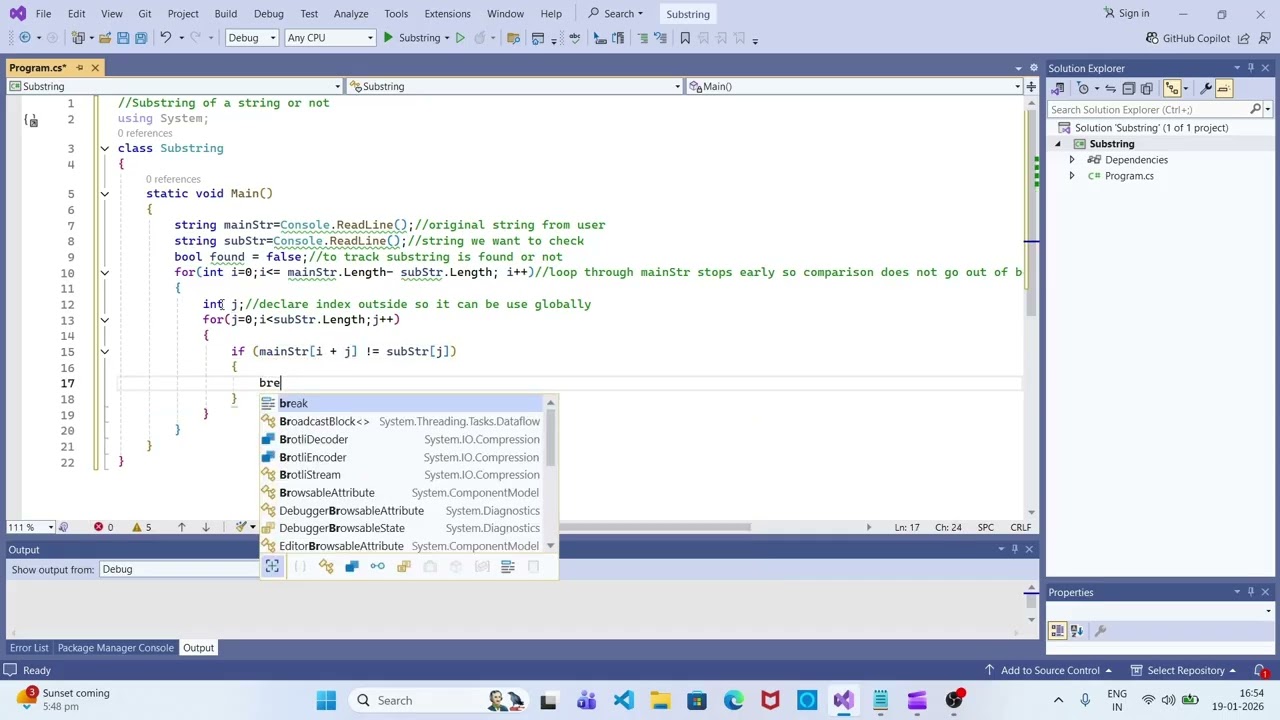Viewport: 1280px width, 720px height.
Task: Click navigate to next issue down arrow
Action: point(206,527)
